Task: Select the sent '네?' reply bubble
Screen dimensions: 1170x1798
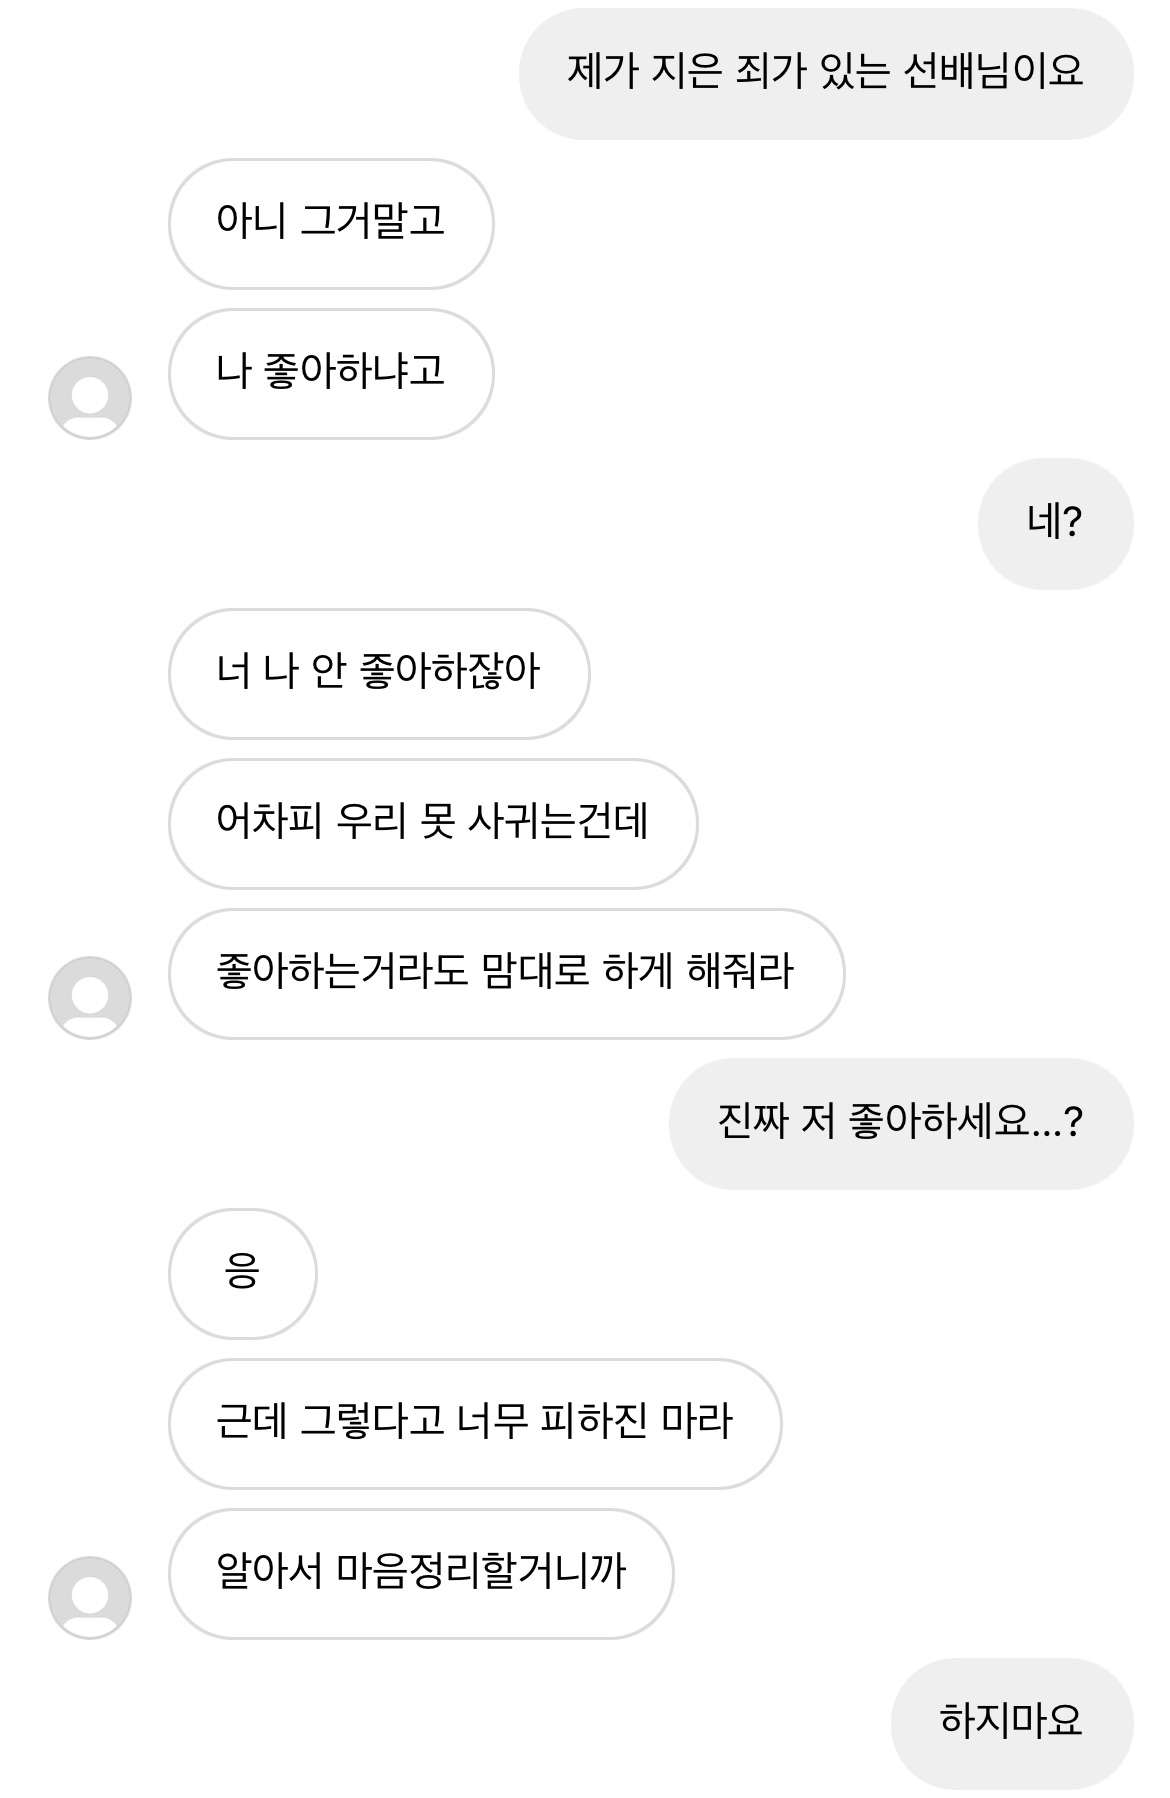Action: coord(1055,523)
